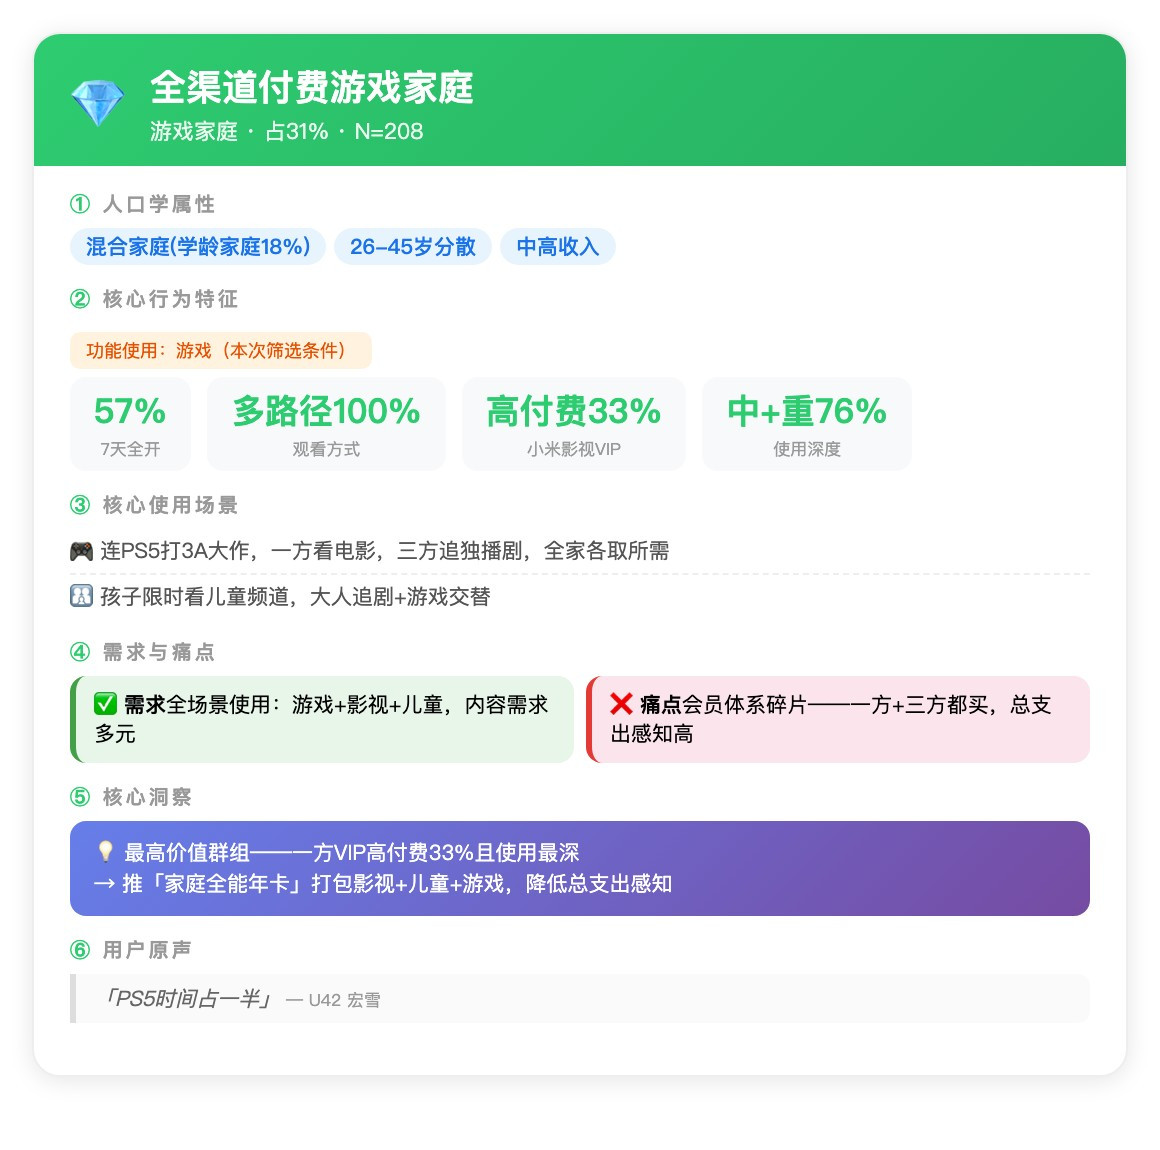Click the circled number 6 before 用户原声
This screenshot has height=1150, width=1160.
80,950
